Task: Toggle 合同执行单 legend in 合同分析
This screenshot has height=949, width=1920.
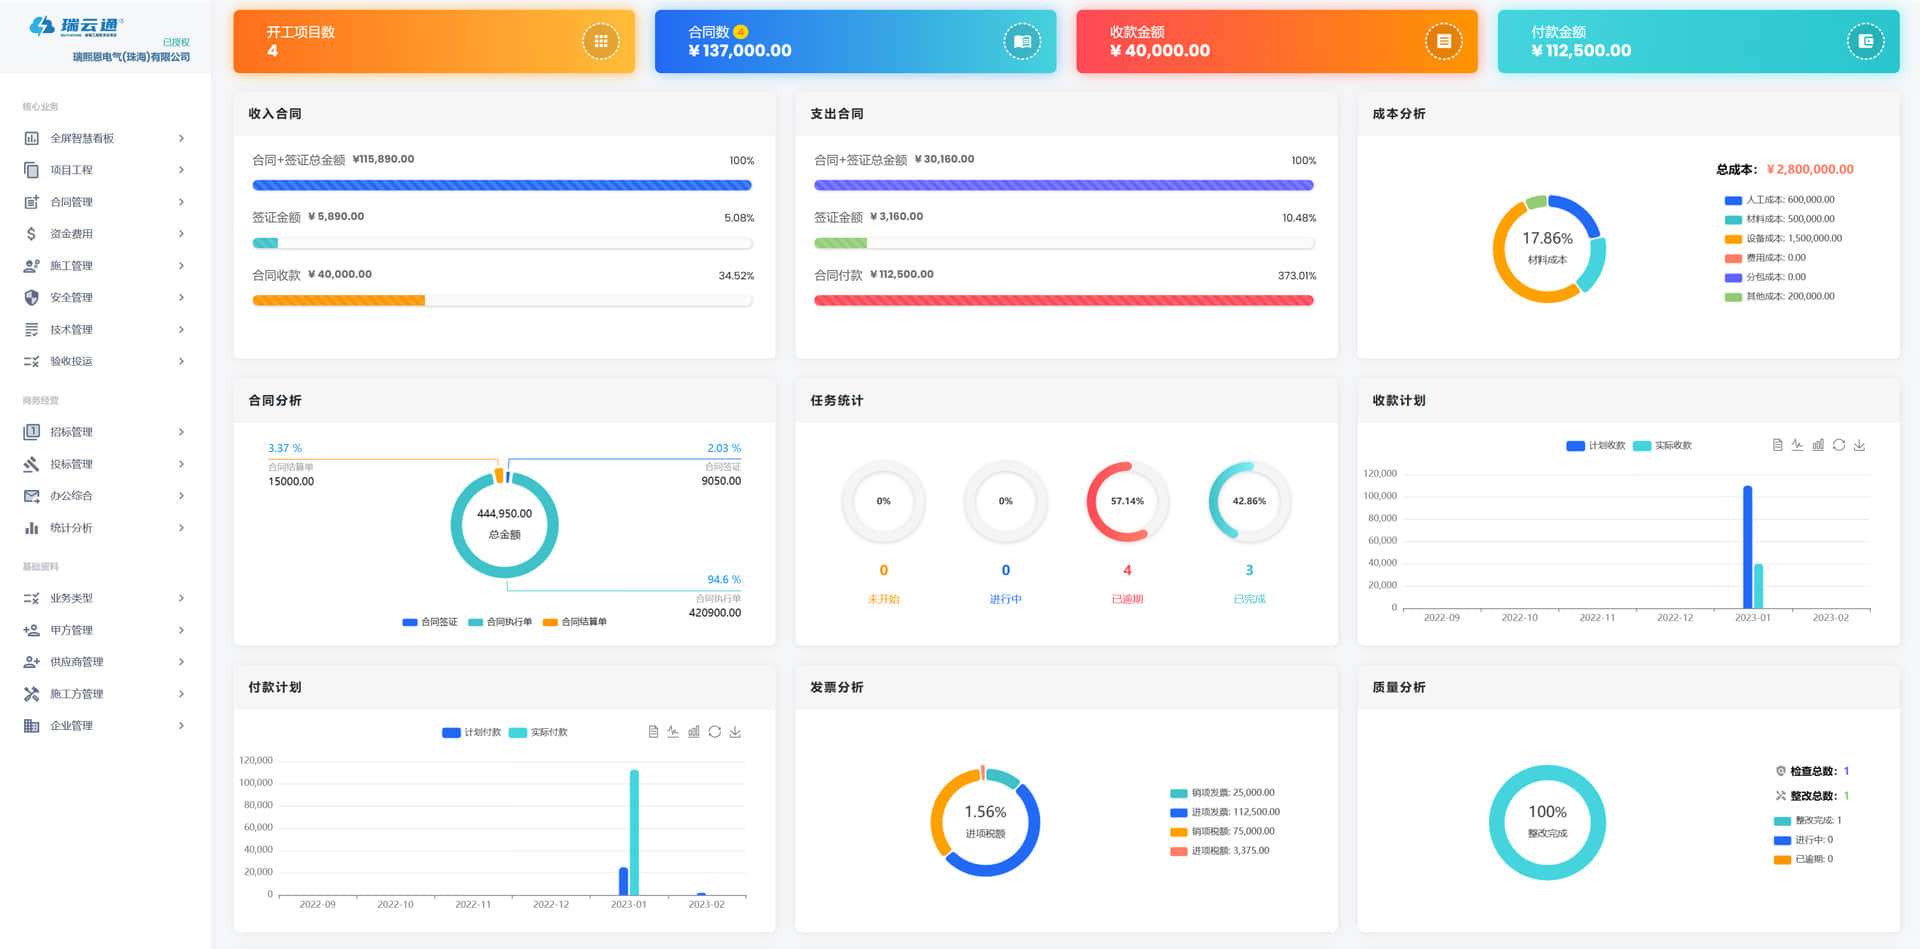Action: 500,622
